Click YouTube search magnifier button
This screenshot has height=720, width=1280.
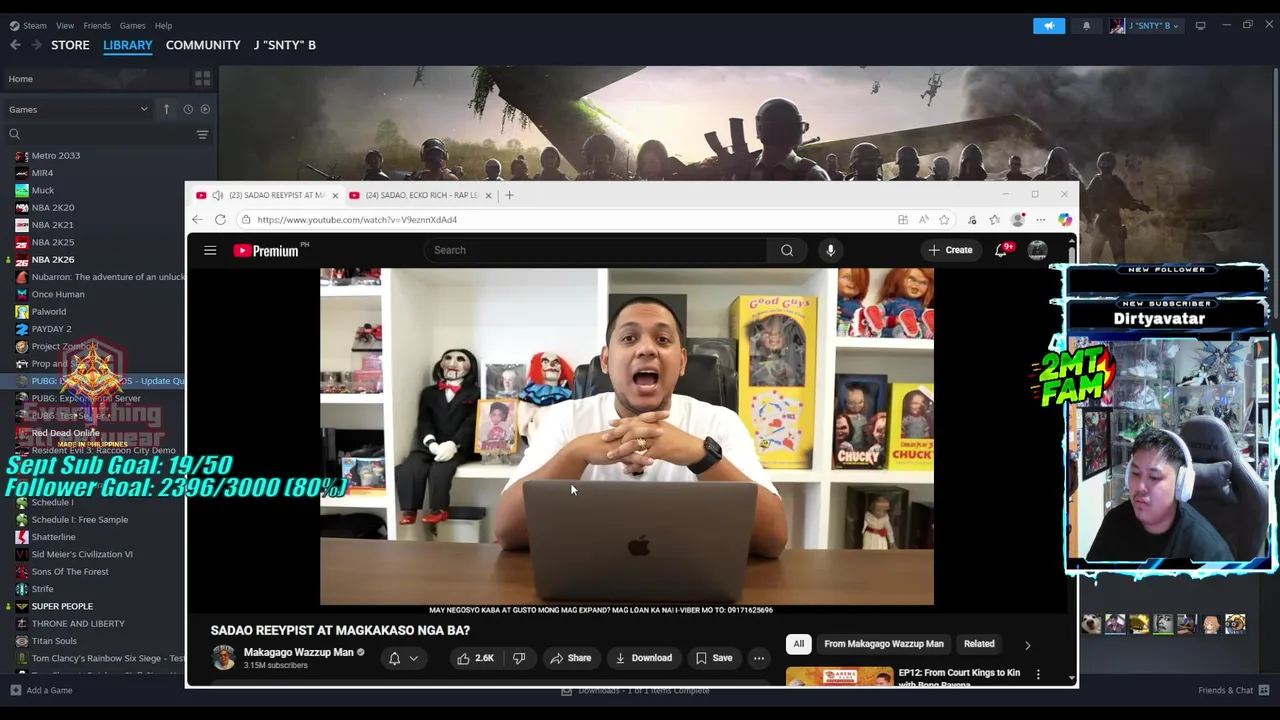click(787, 250)
